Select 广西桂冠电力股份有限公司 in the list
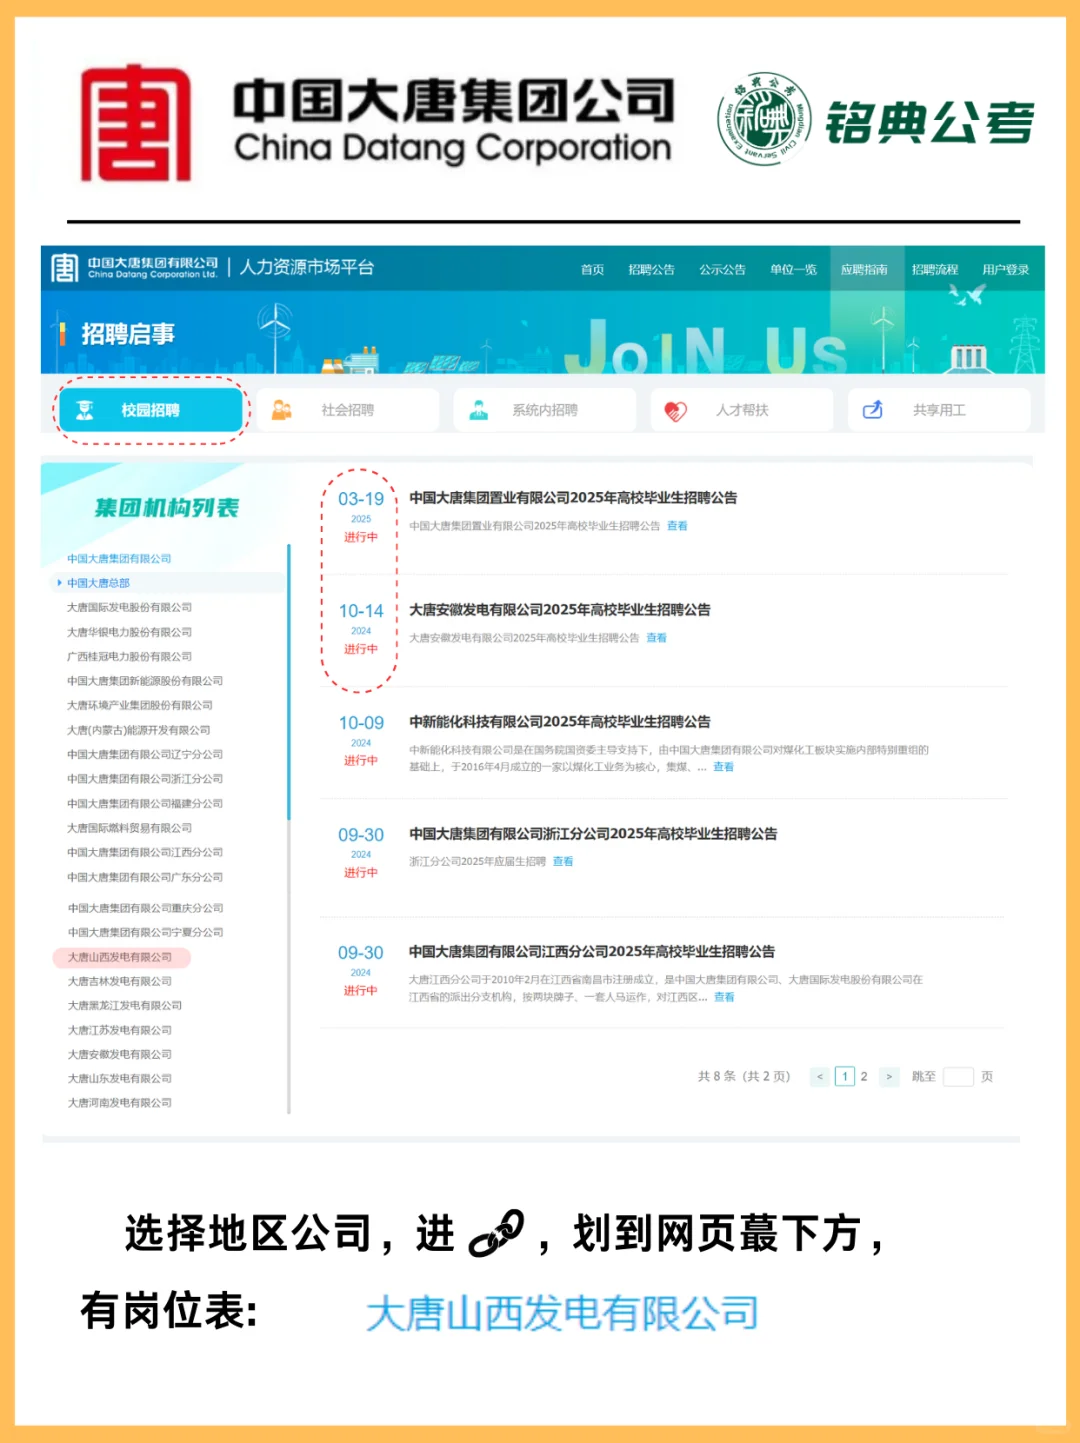 129,657
